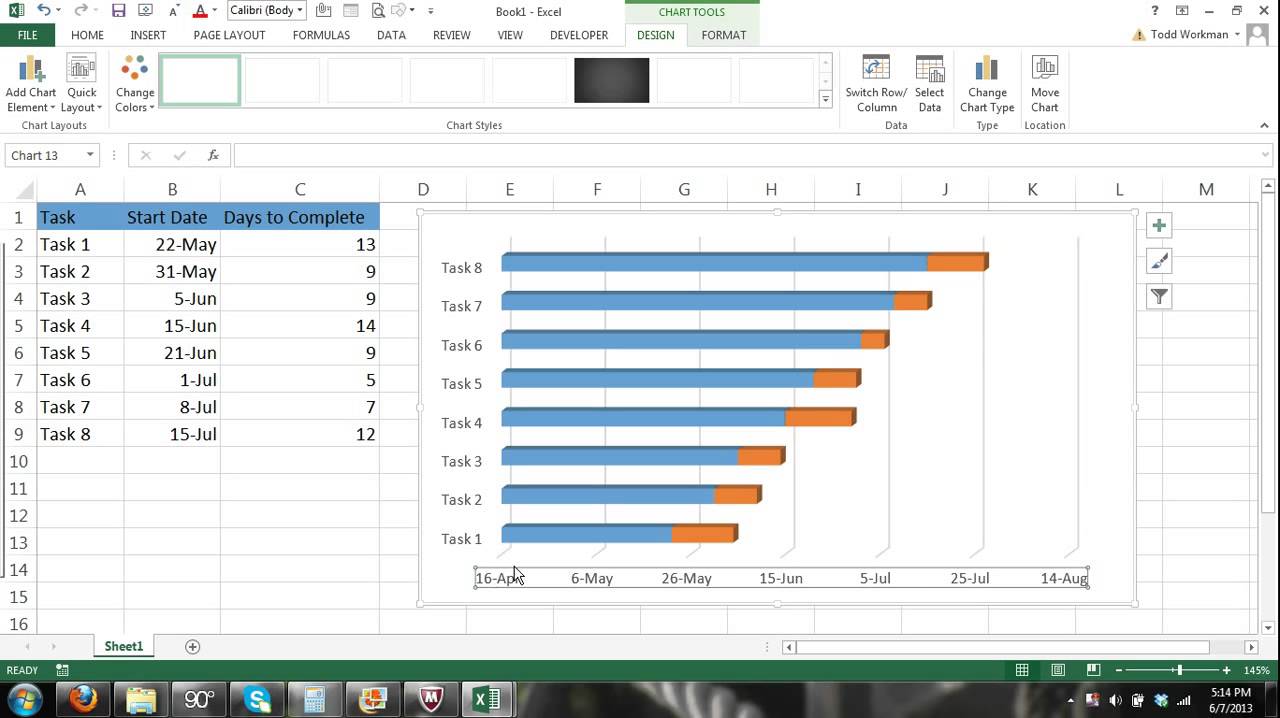Open the FORMAT ribbon tab

(x=723, y=35)
